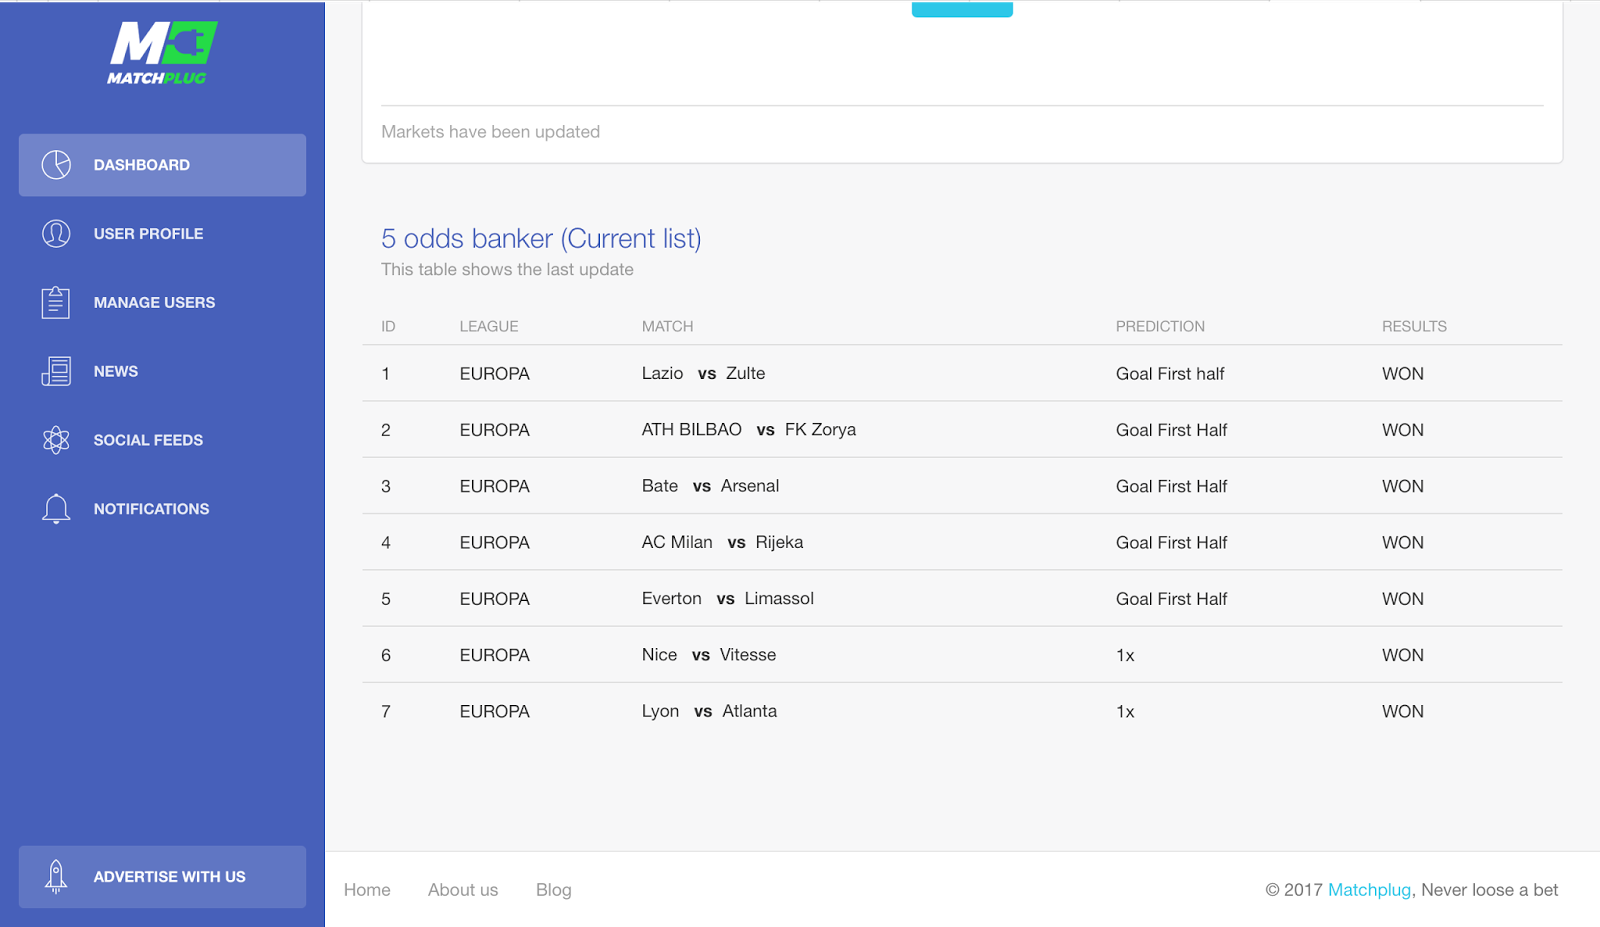Click the cyan button at the top
Viewport: 1600px width, 927px height.
click(962, 9)
